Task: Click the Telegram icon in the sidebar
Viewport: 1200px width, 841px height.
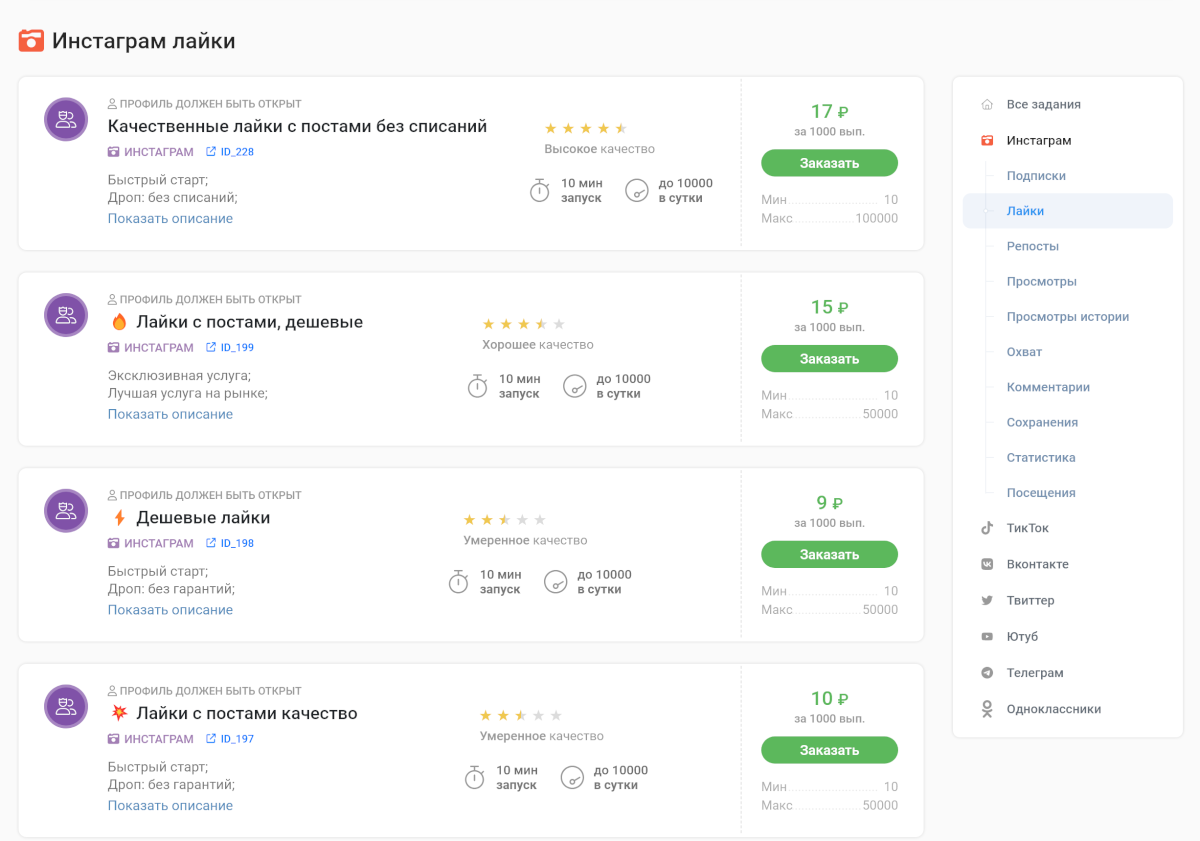Action: click(987, 673)
